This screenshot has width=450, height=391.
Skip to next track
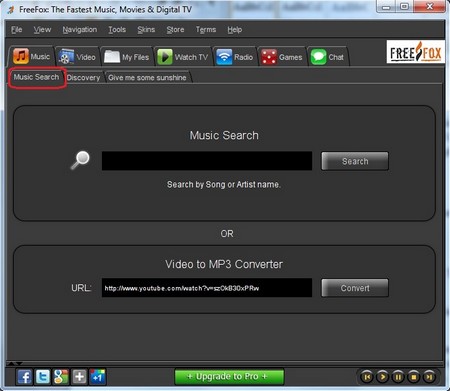[x=429, y=377]
